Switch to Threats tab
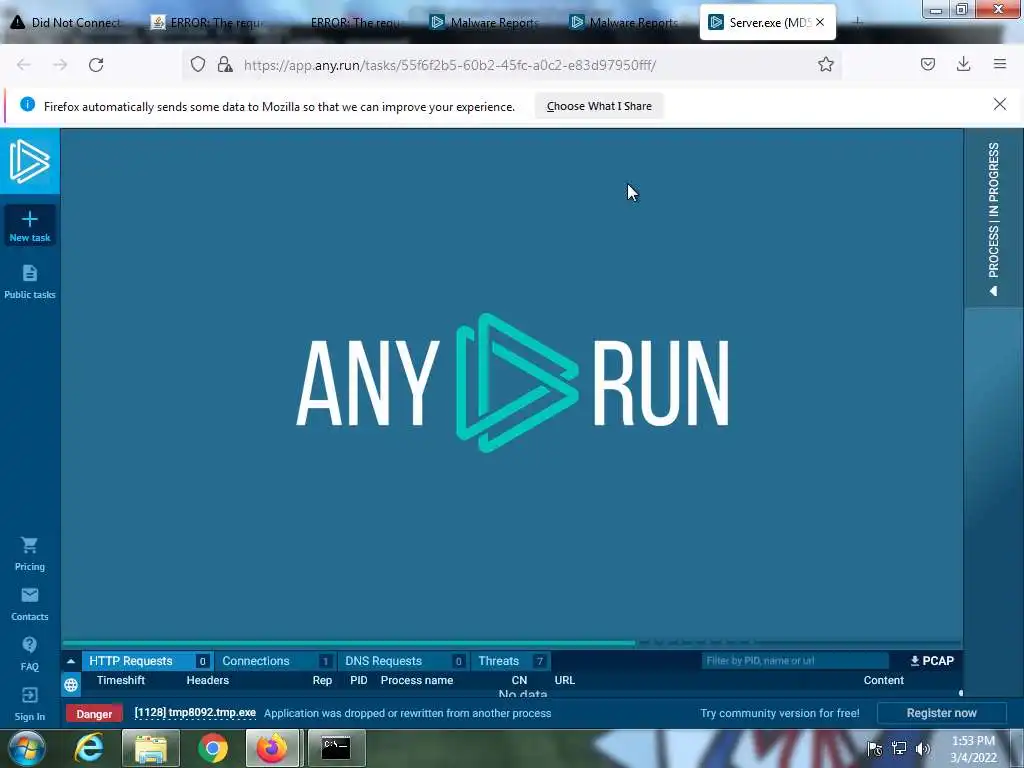Image resolution: width=1024 pixels, height=768 pixels. click(x=511, y=661)
